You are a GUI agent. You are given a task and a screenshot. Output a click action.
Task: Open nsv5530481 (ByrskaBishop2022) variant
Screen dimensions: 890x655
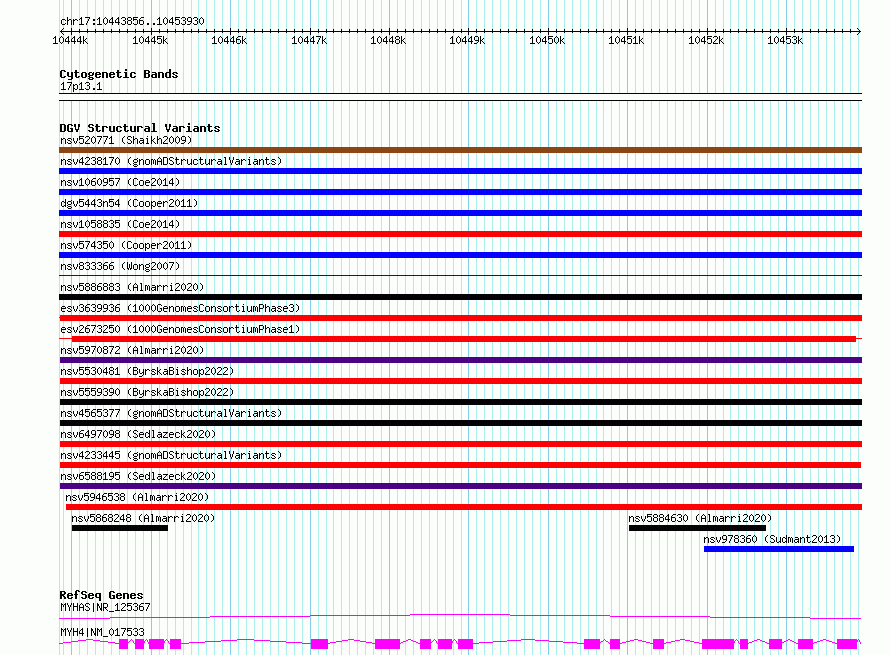[x=147, y=371]
